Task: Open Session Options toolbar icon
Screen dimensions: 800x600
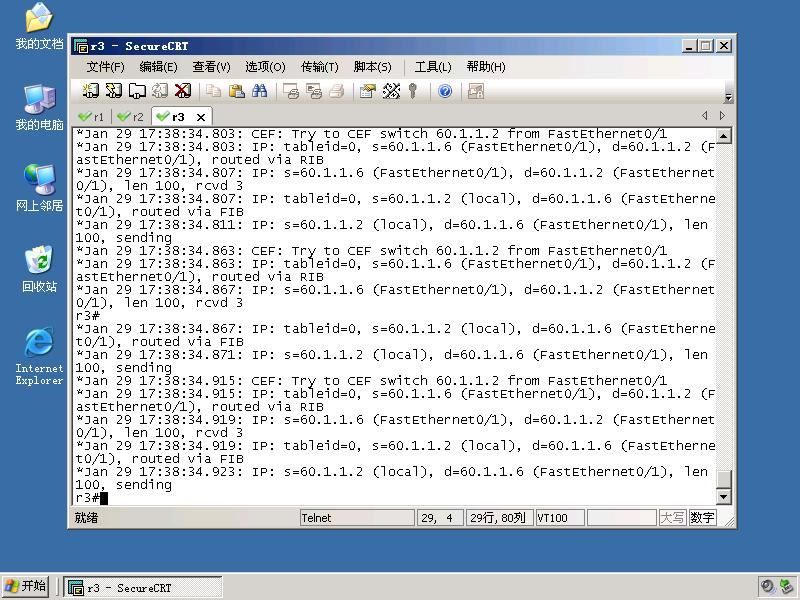Action: click(368, 91)
